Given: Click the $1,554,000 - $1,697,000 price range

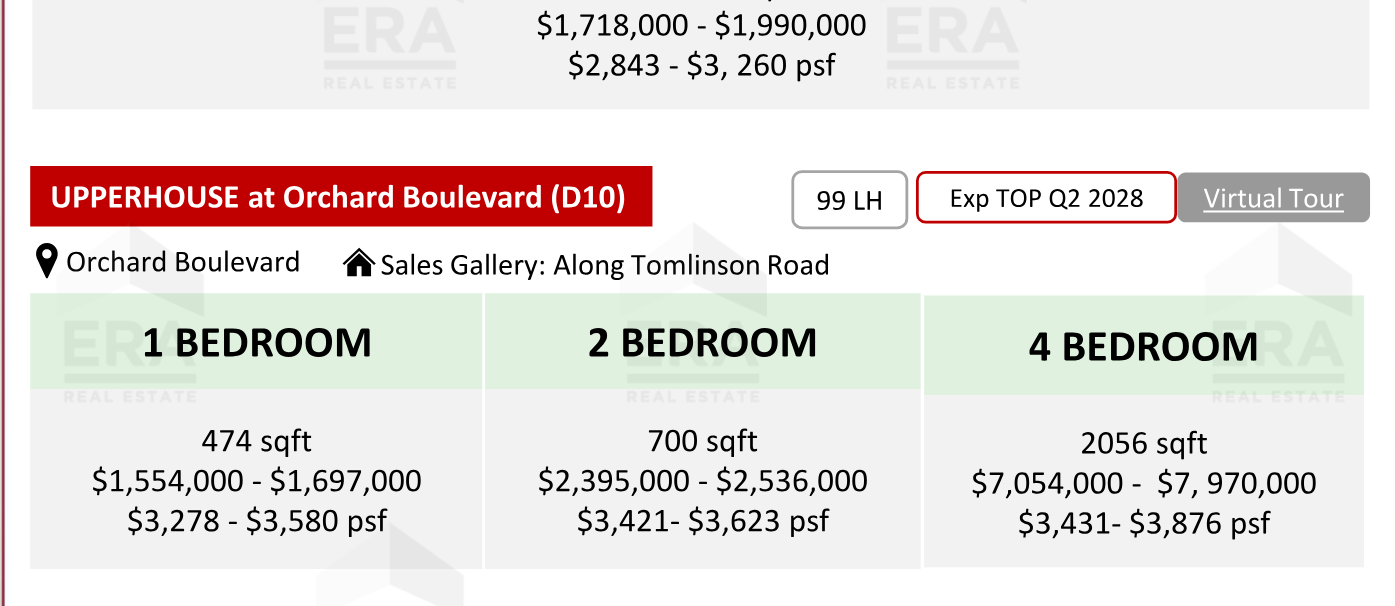Looking at the screenshot, I should (x=257, y=481).
